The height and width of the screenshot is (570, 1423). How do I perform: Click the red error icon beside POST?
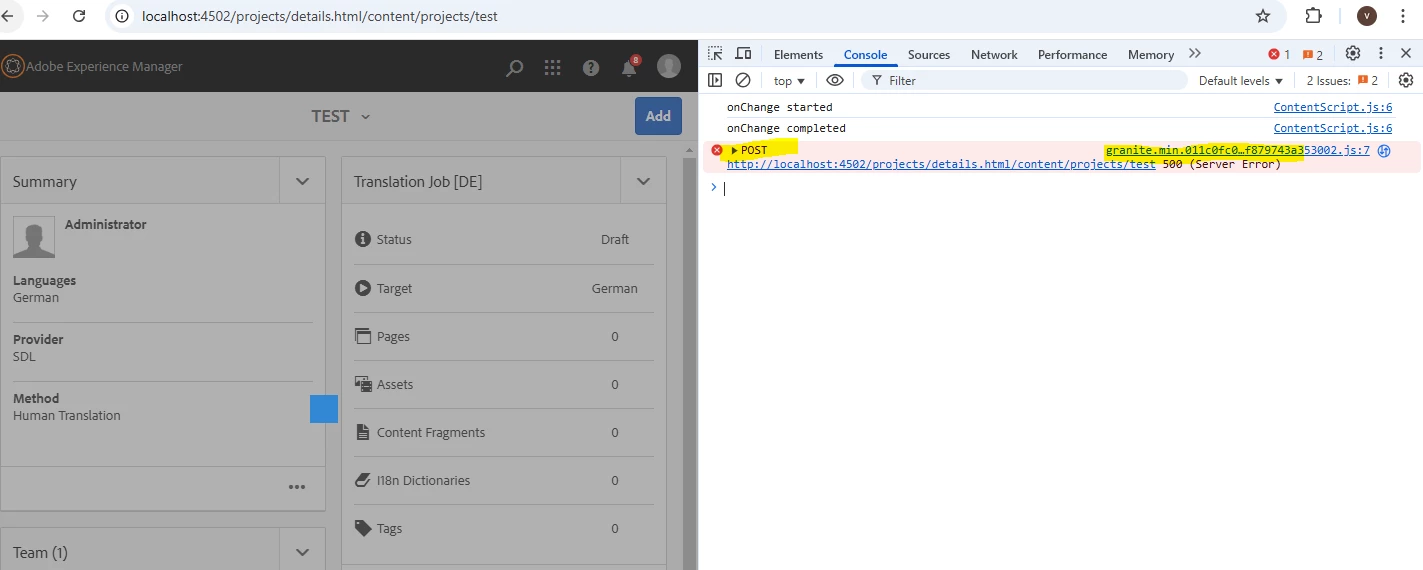point(716,150)
